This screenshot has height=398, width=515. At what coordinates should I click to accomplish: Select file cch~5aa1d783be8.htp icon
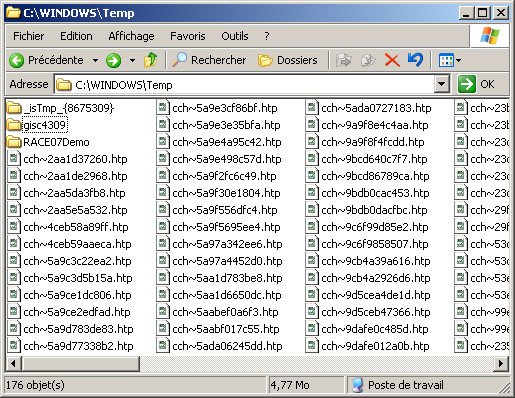click(163, 278)
